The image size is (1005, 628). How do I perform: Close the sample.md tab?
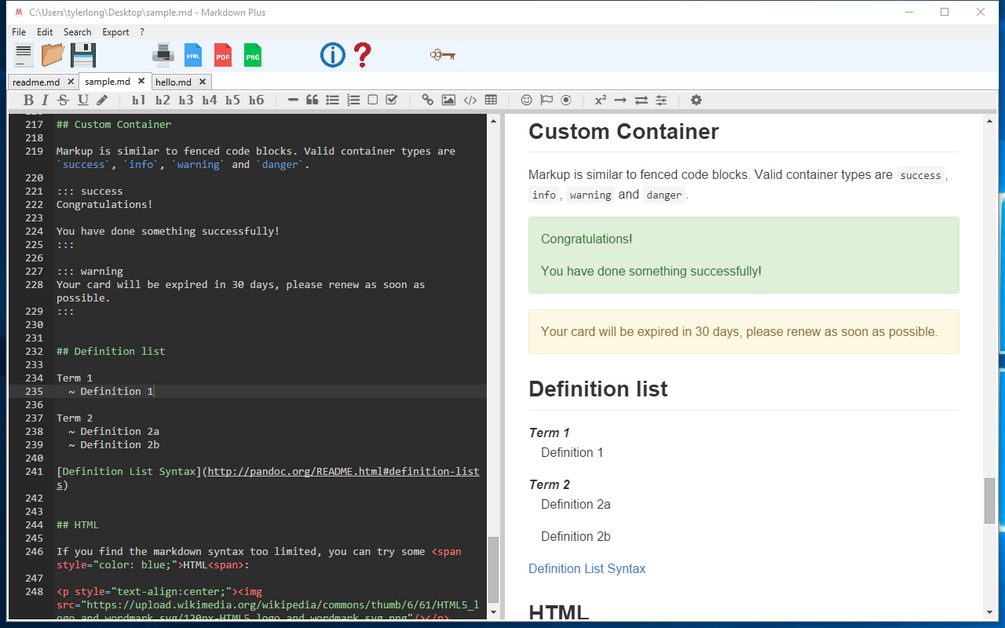142,81
